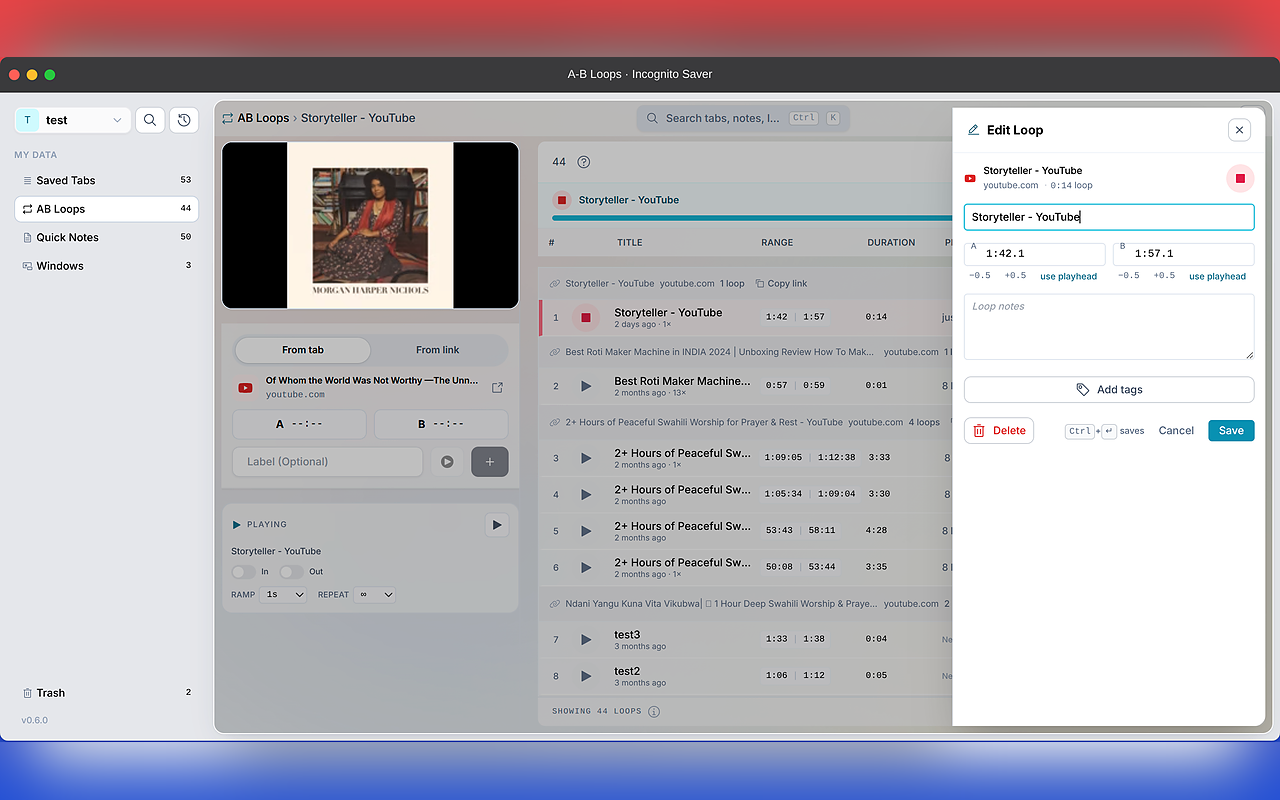
Task: Click the Loop notes text area
Action: point(1109,327)
